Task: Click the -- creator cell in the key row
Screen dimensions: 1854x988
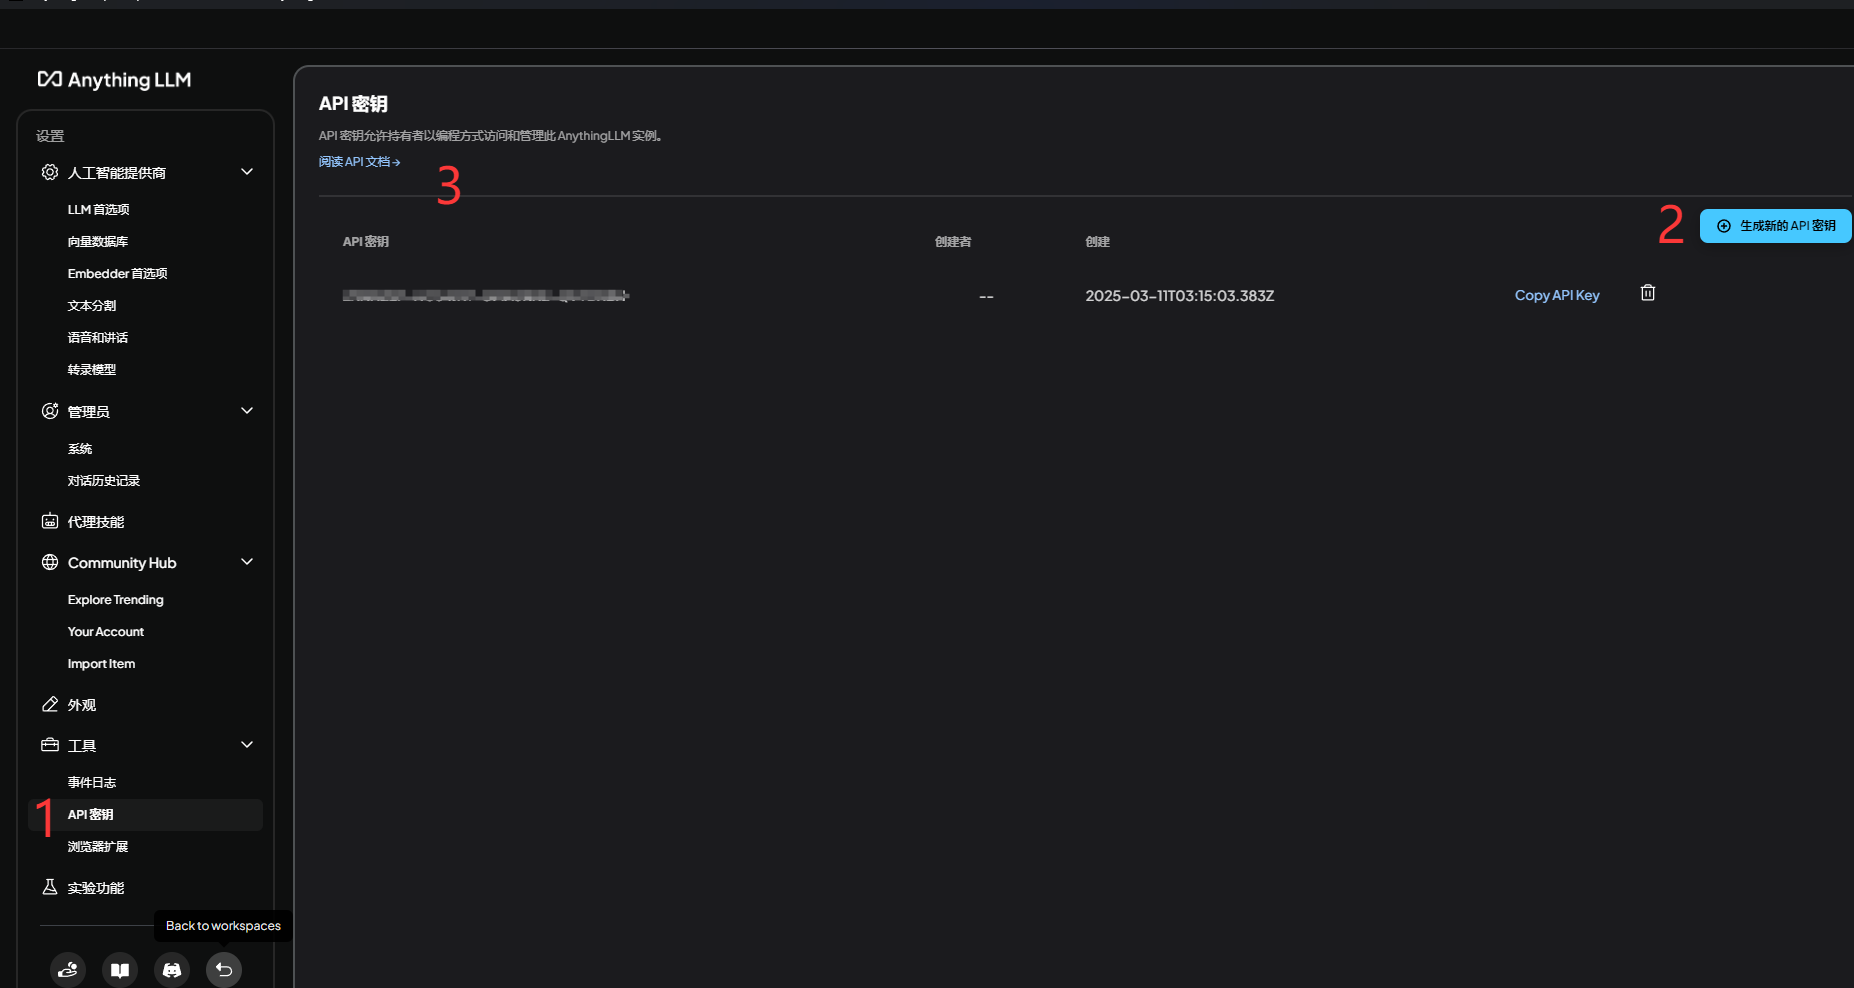Action: click(986, 297)
